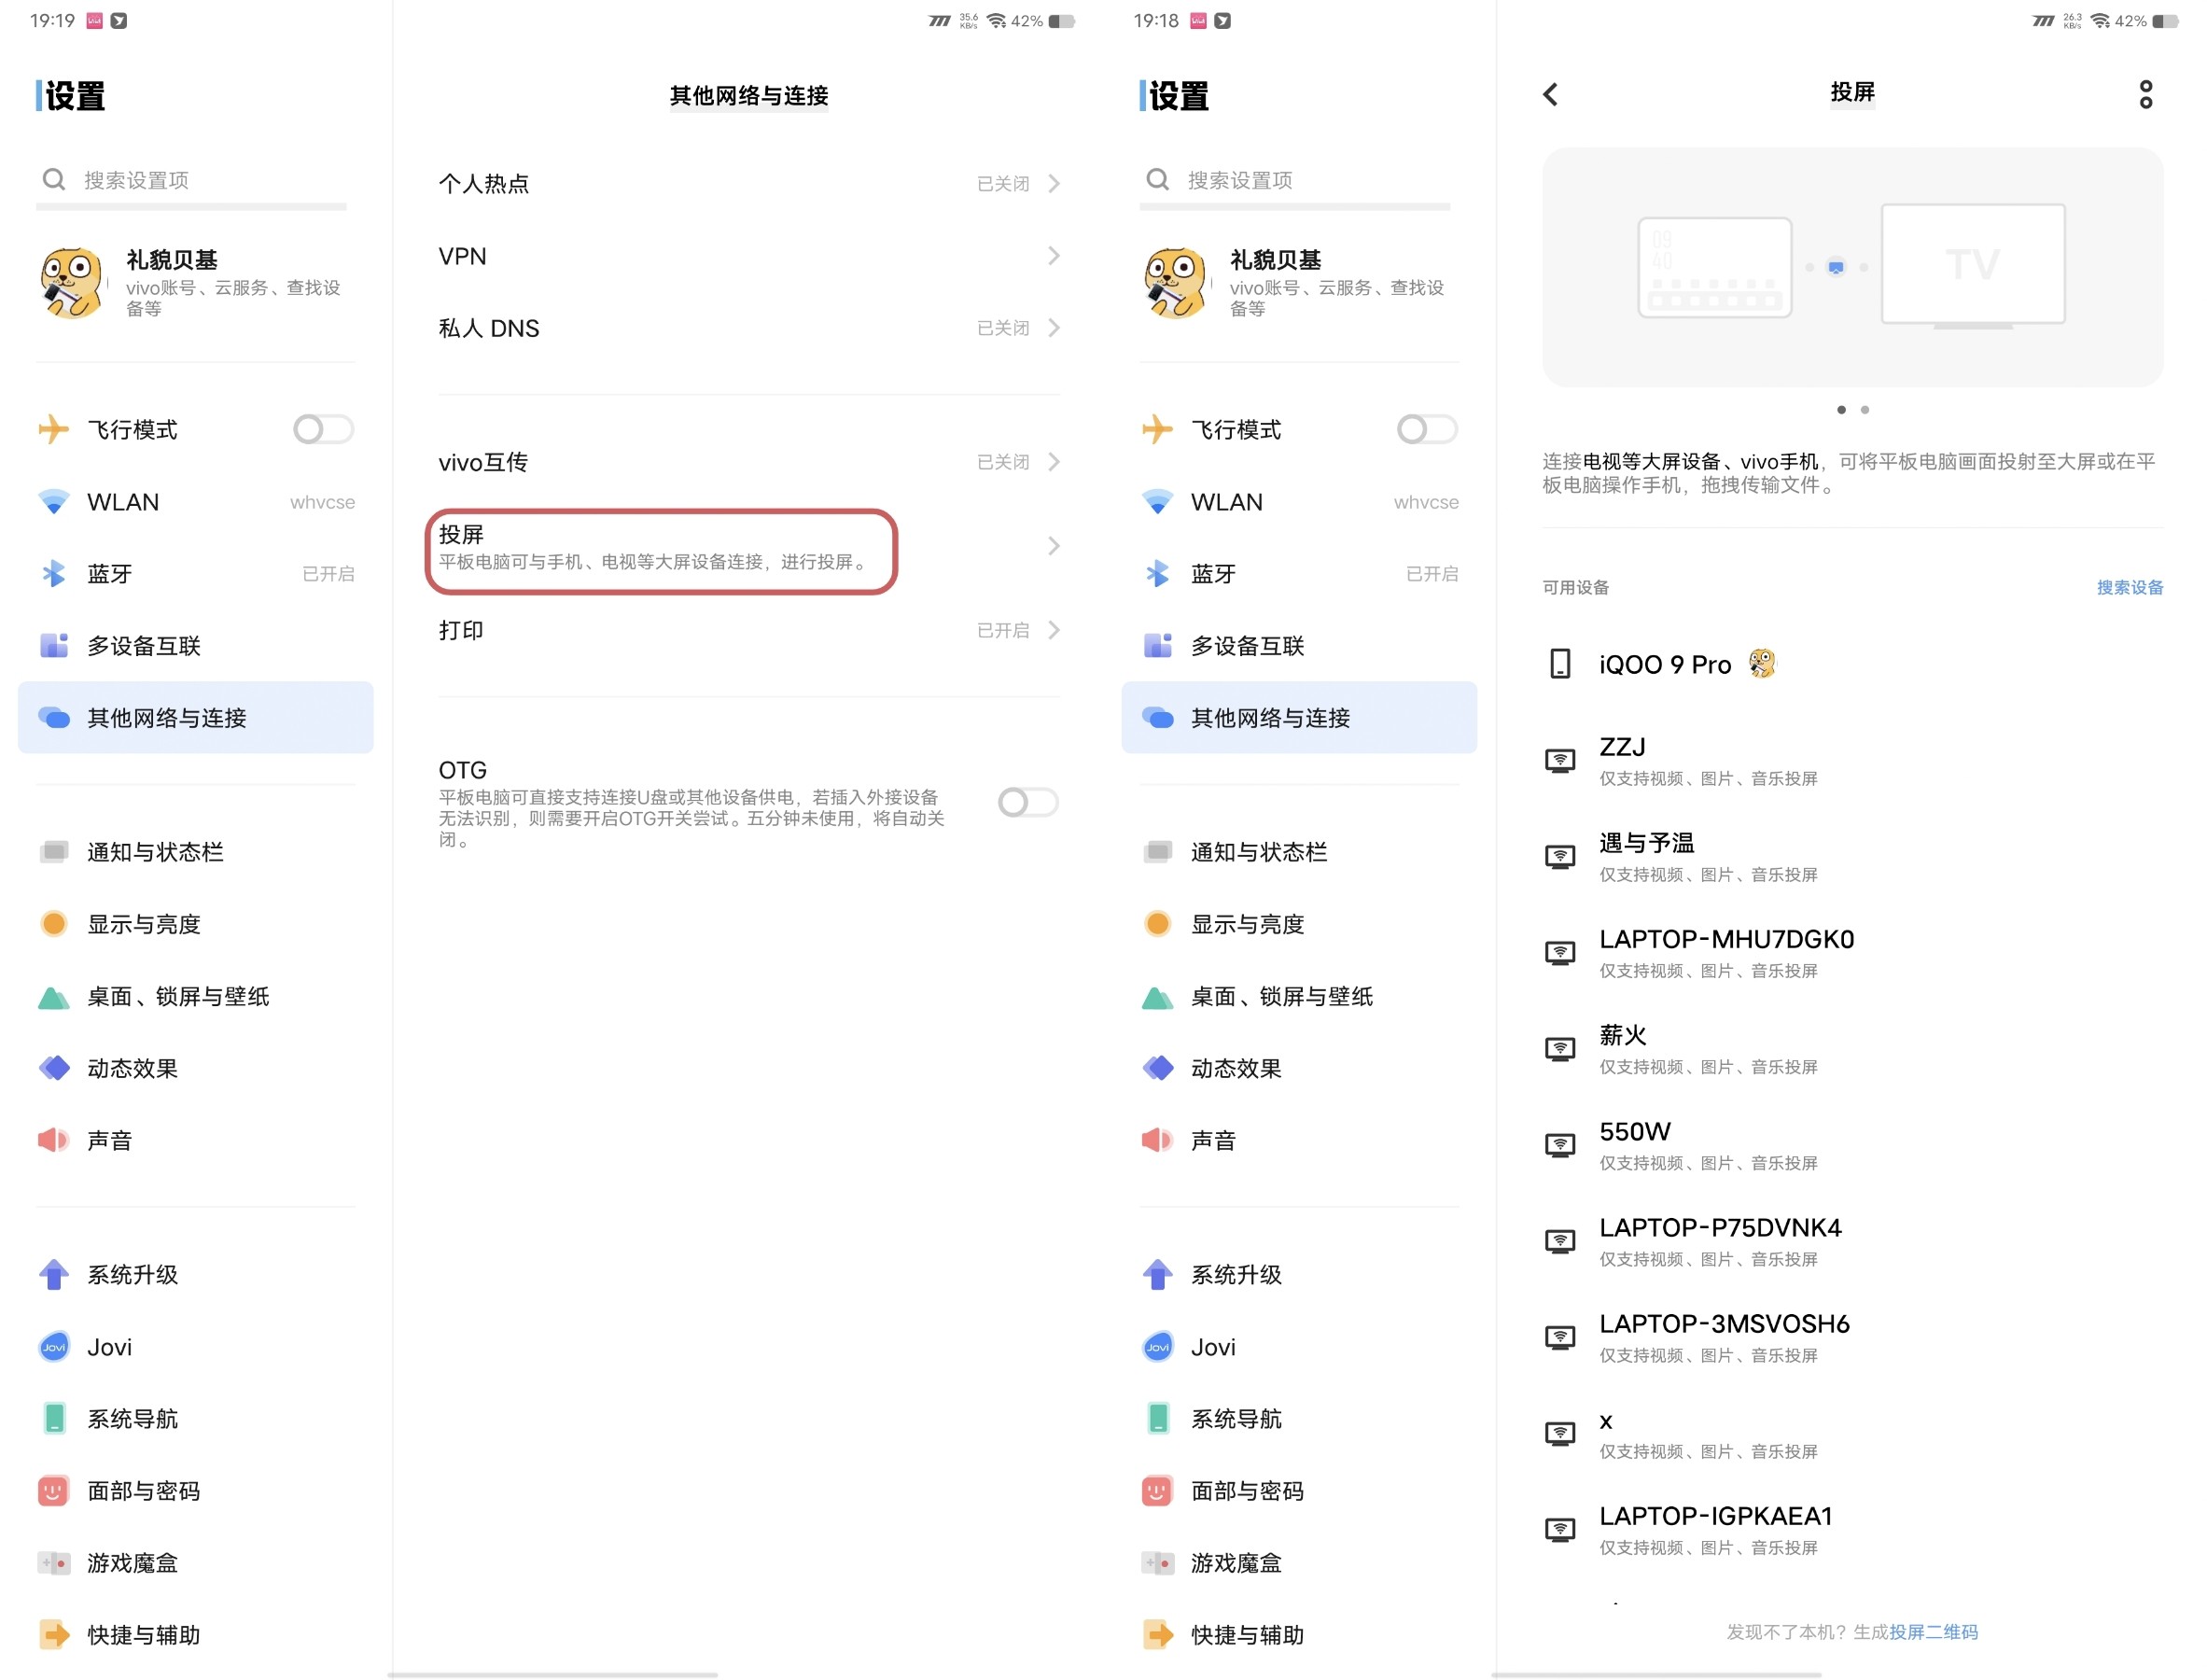
Task: Tap the 礼貌贝基 profile avatar on the left
Action: pos(71,283)
